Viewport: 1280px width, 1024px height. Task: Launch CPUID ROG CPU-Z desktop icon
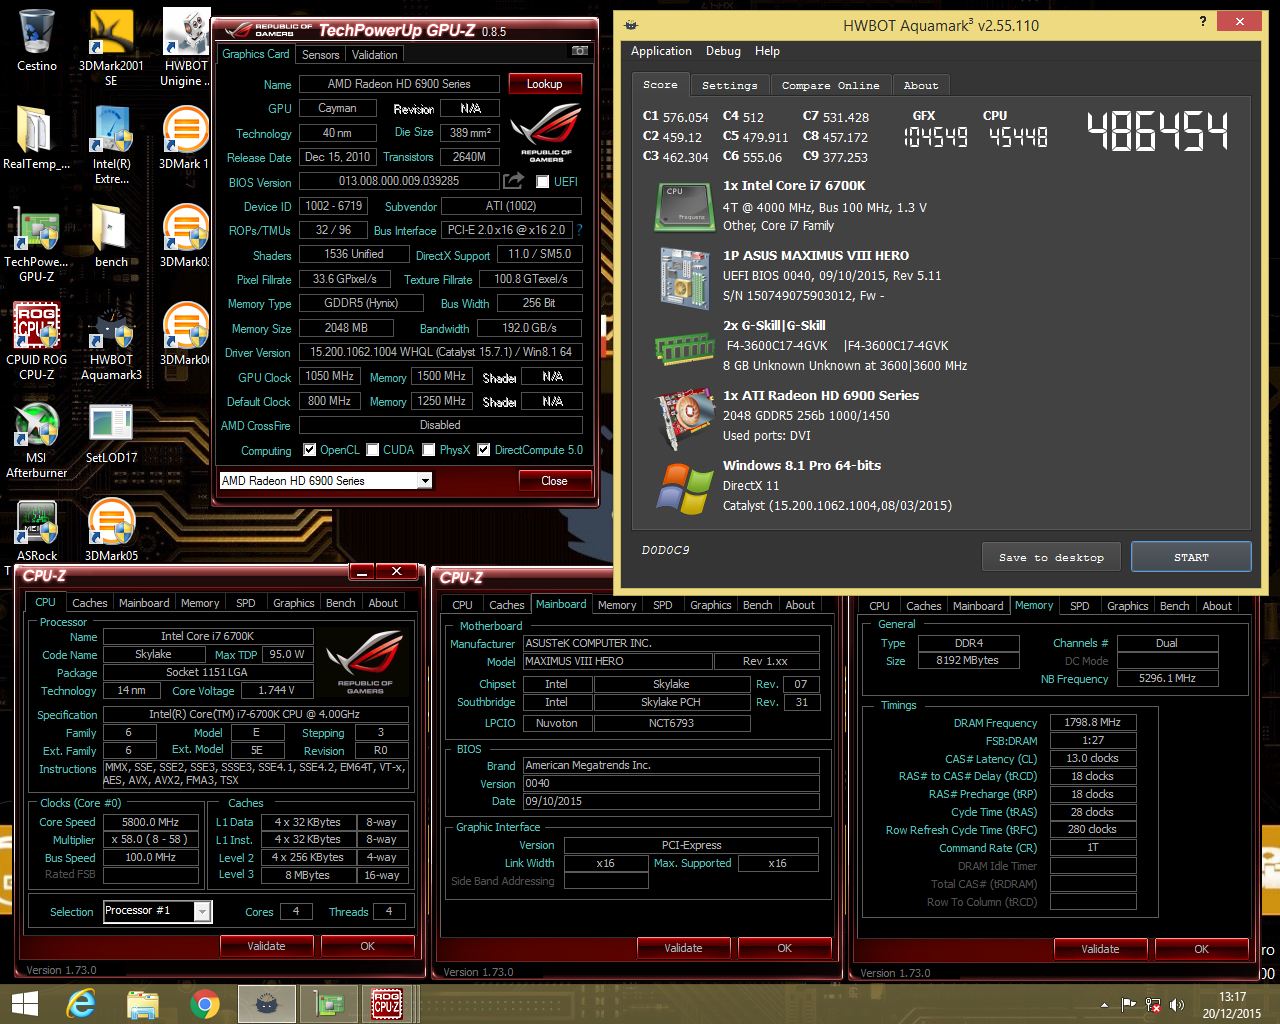pyautogui.click(x=36, y=341)
